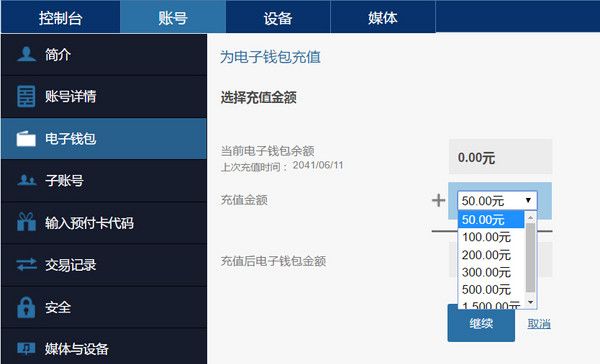The width and height of the screenshot is (600, 364).
Task: Open the 控制台 tab
Action: point(60,18)
